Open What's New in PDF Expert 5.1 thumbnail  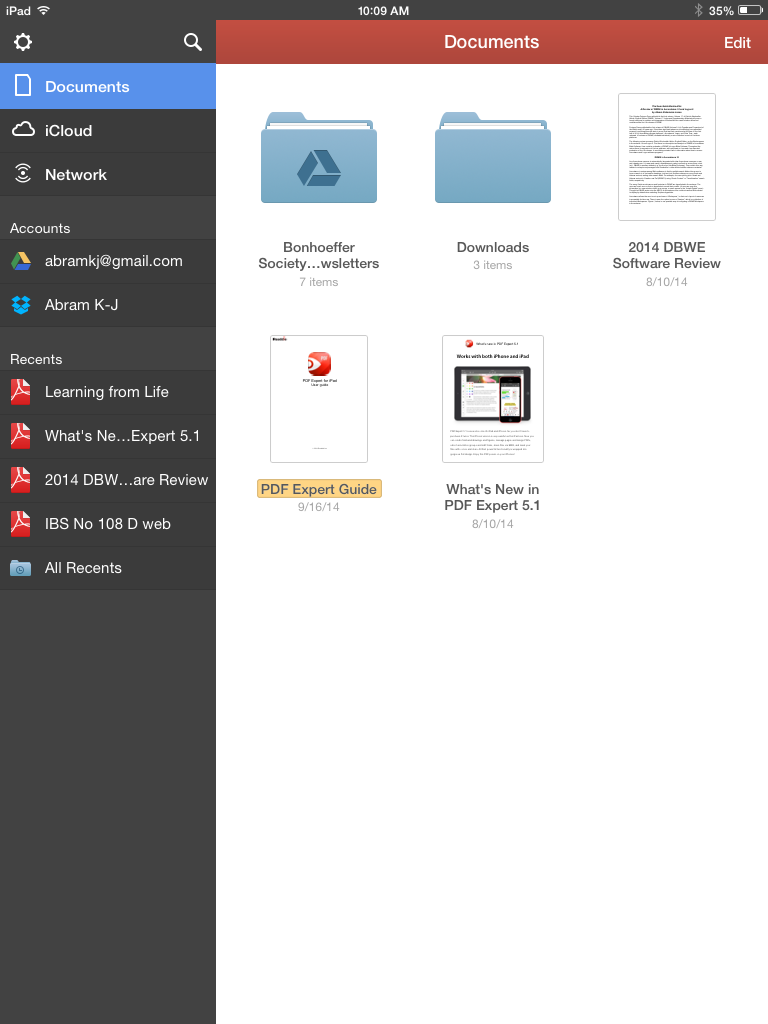[x=493, y=399]
